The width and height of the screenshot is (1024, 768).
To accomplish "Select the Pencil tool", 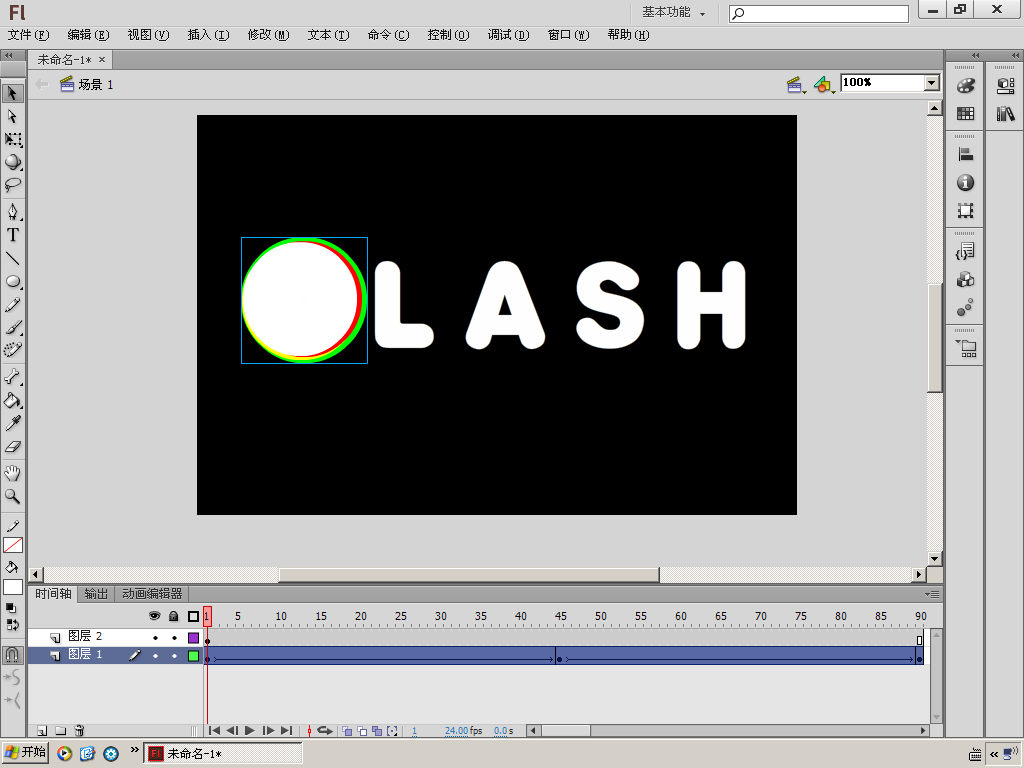I will (x=12, y=305).
